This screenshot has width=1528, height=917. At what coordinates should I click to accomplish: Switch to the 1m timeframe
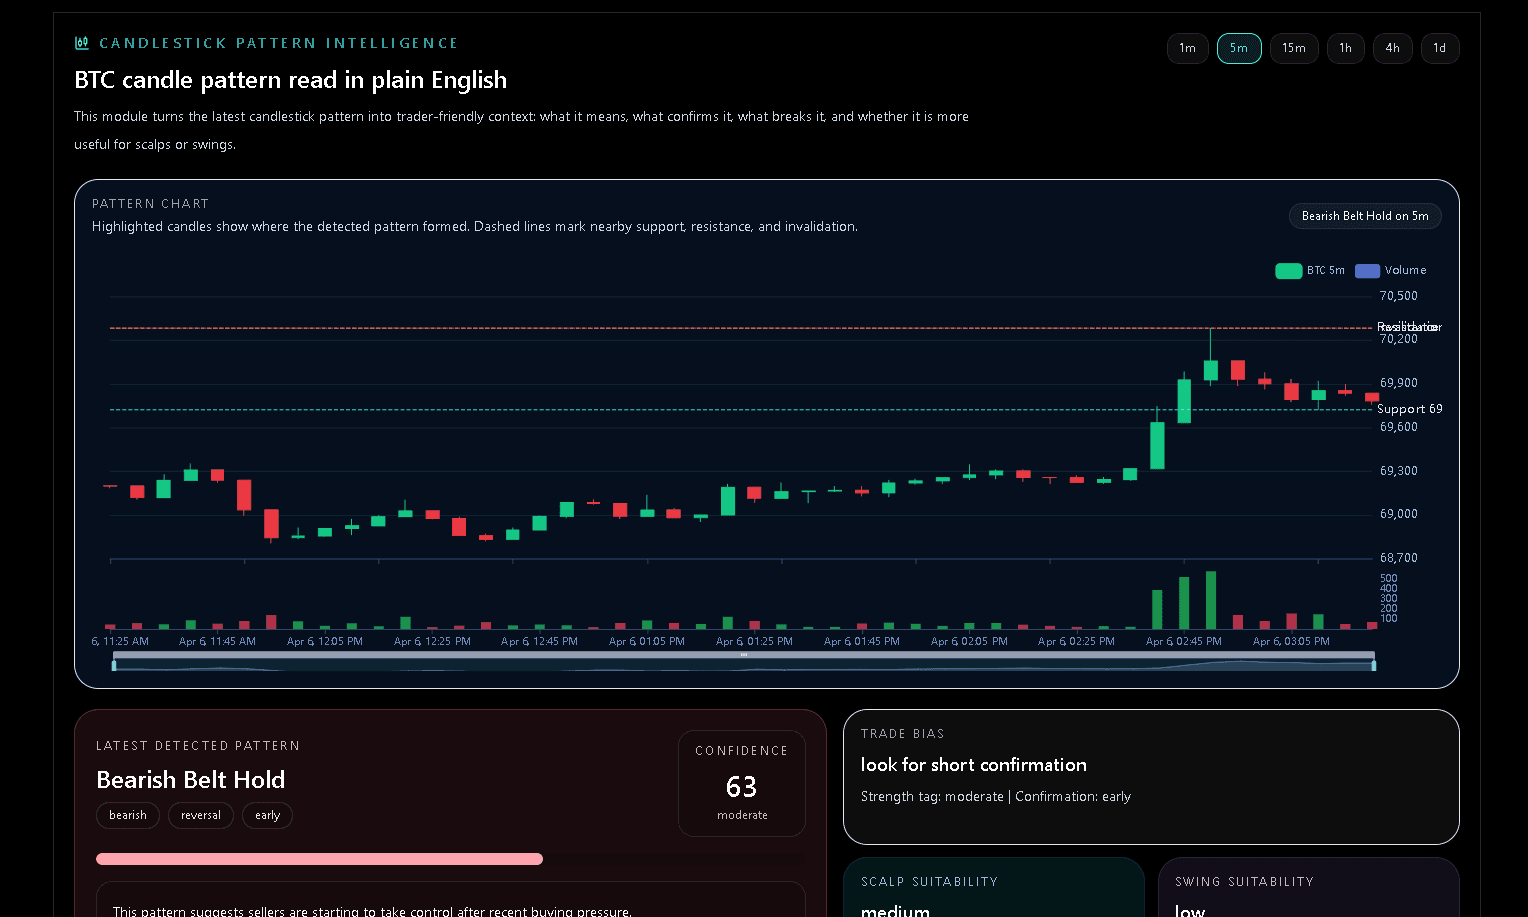[1187, 48]
